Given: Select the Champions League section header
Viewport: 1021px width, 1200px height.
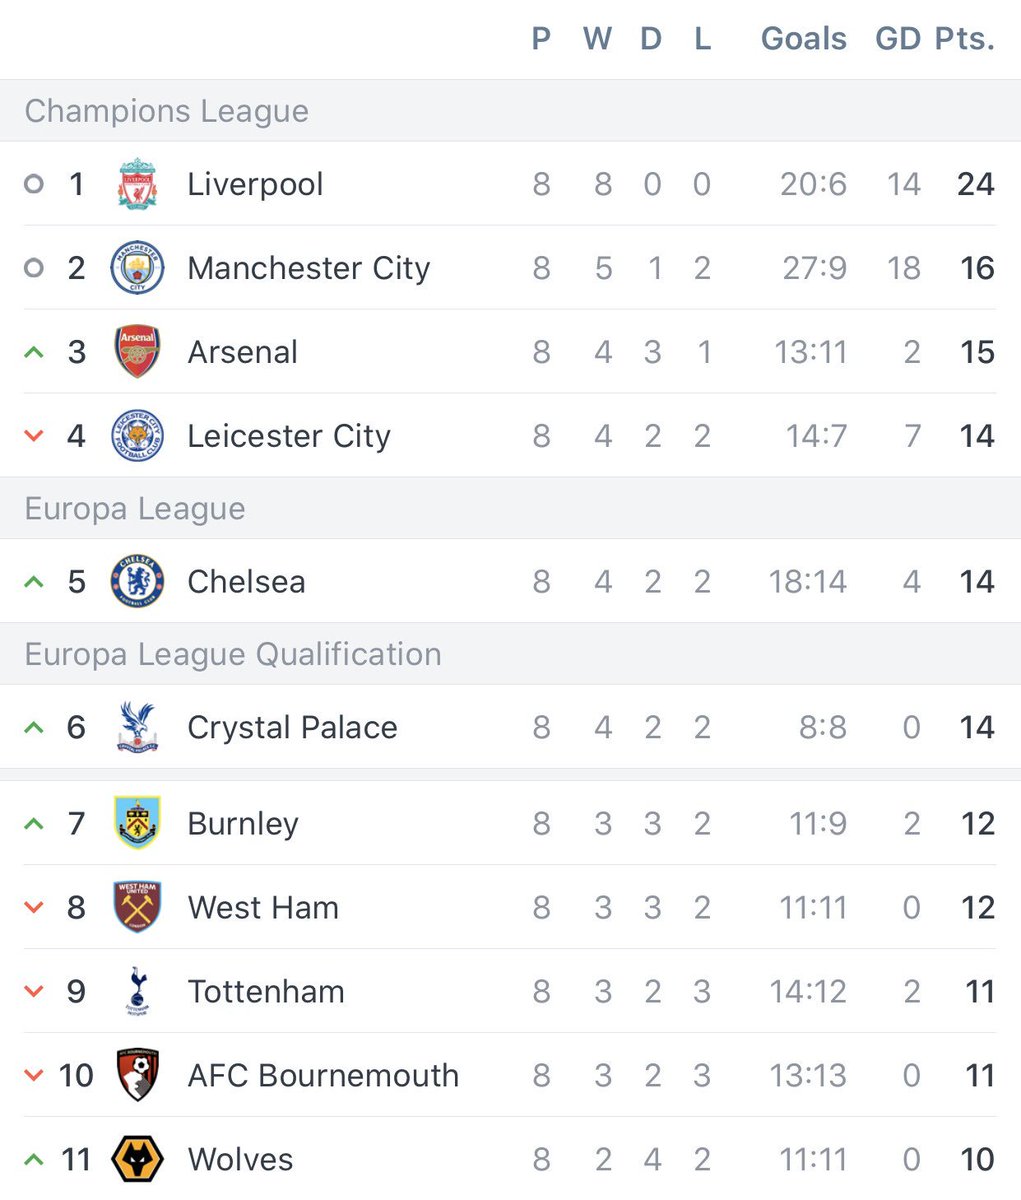Looking at the screenshot, I should [510, 111].
